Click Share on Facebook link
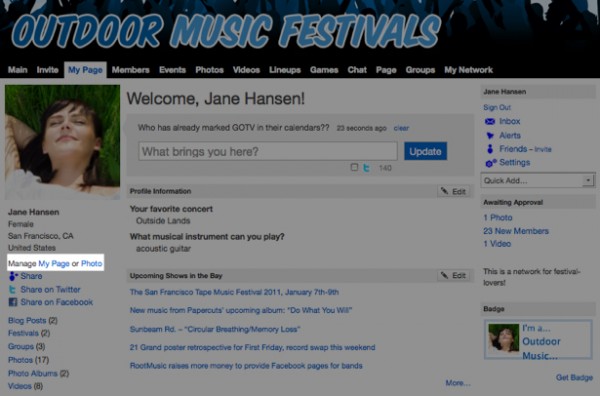Viewport: 600px width, 396px height. coord(57,302)
